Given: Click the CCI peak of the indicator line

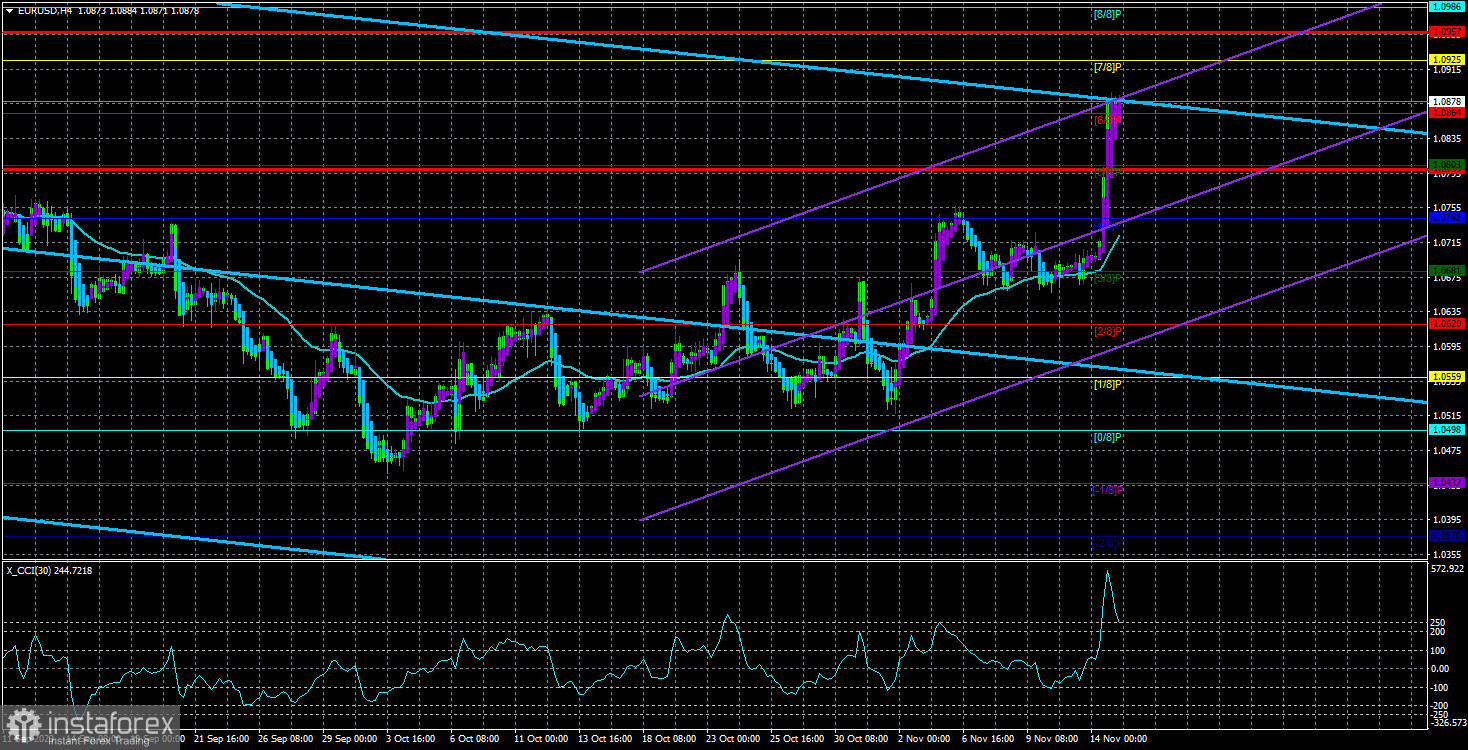Looking at the screenshot, I should [x=1107, y=572].
